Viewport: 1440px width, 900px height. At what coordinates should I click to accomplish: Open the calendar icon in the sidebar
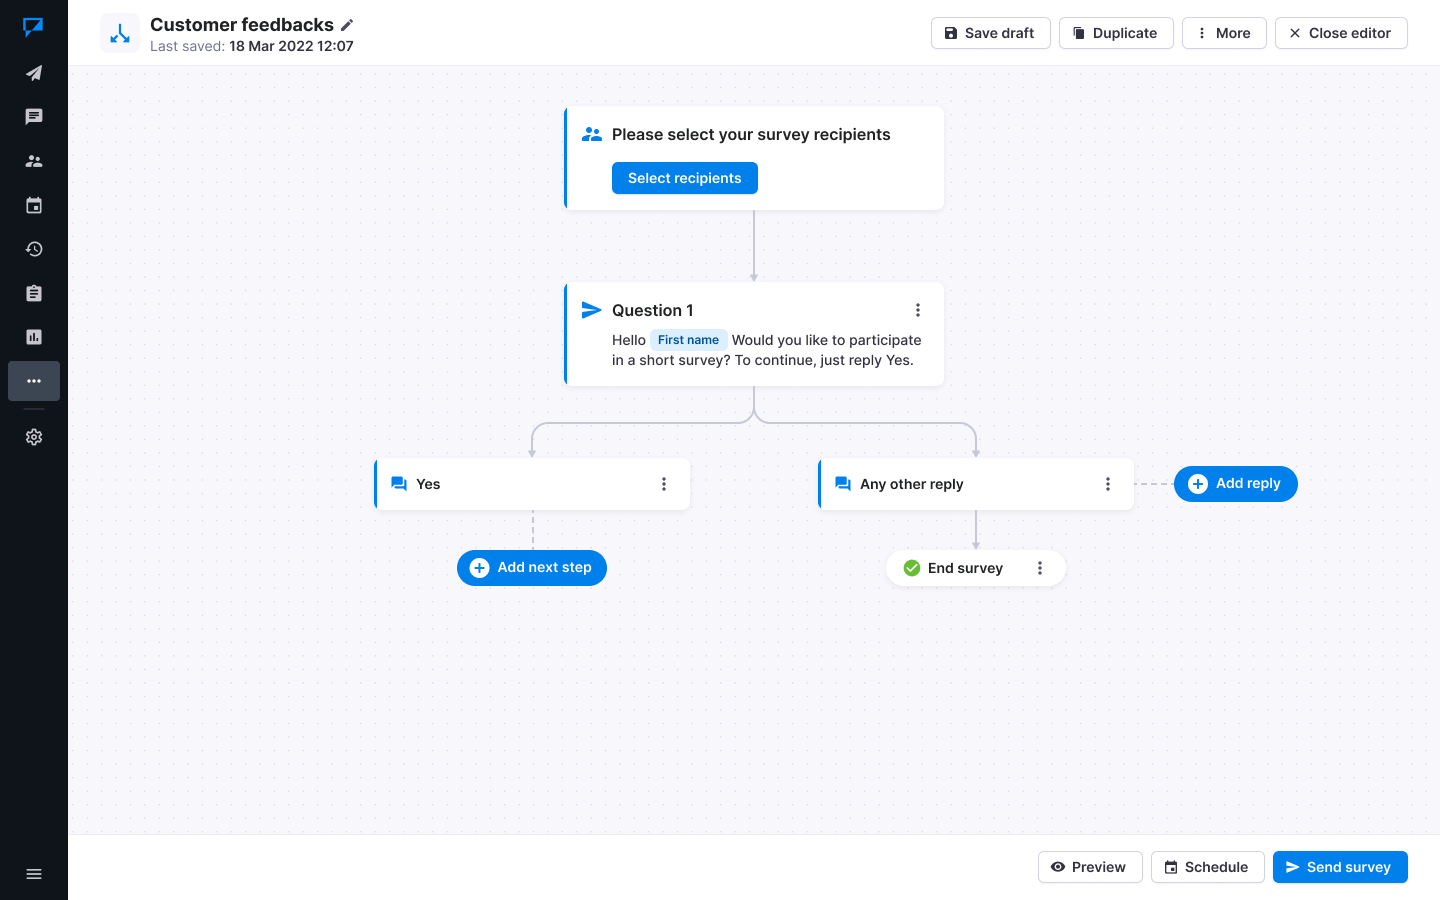34,204
